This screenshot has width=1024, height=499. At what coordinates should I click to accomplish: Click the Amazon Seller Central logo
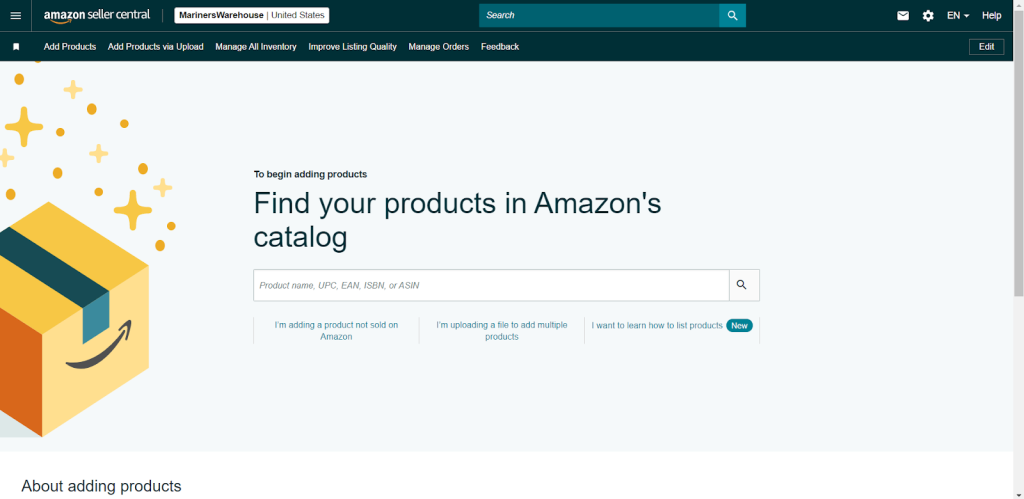(x=97, y=16)
